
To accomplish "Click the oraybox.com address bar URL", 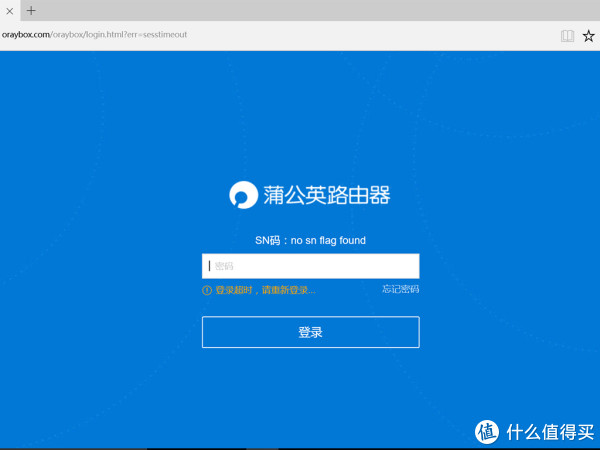I will pyautogui.click(x=95, y=34).
